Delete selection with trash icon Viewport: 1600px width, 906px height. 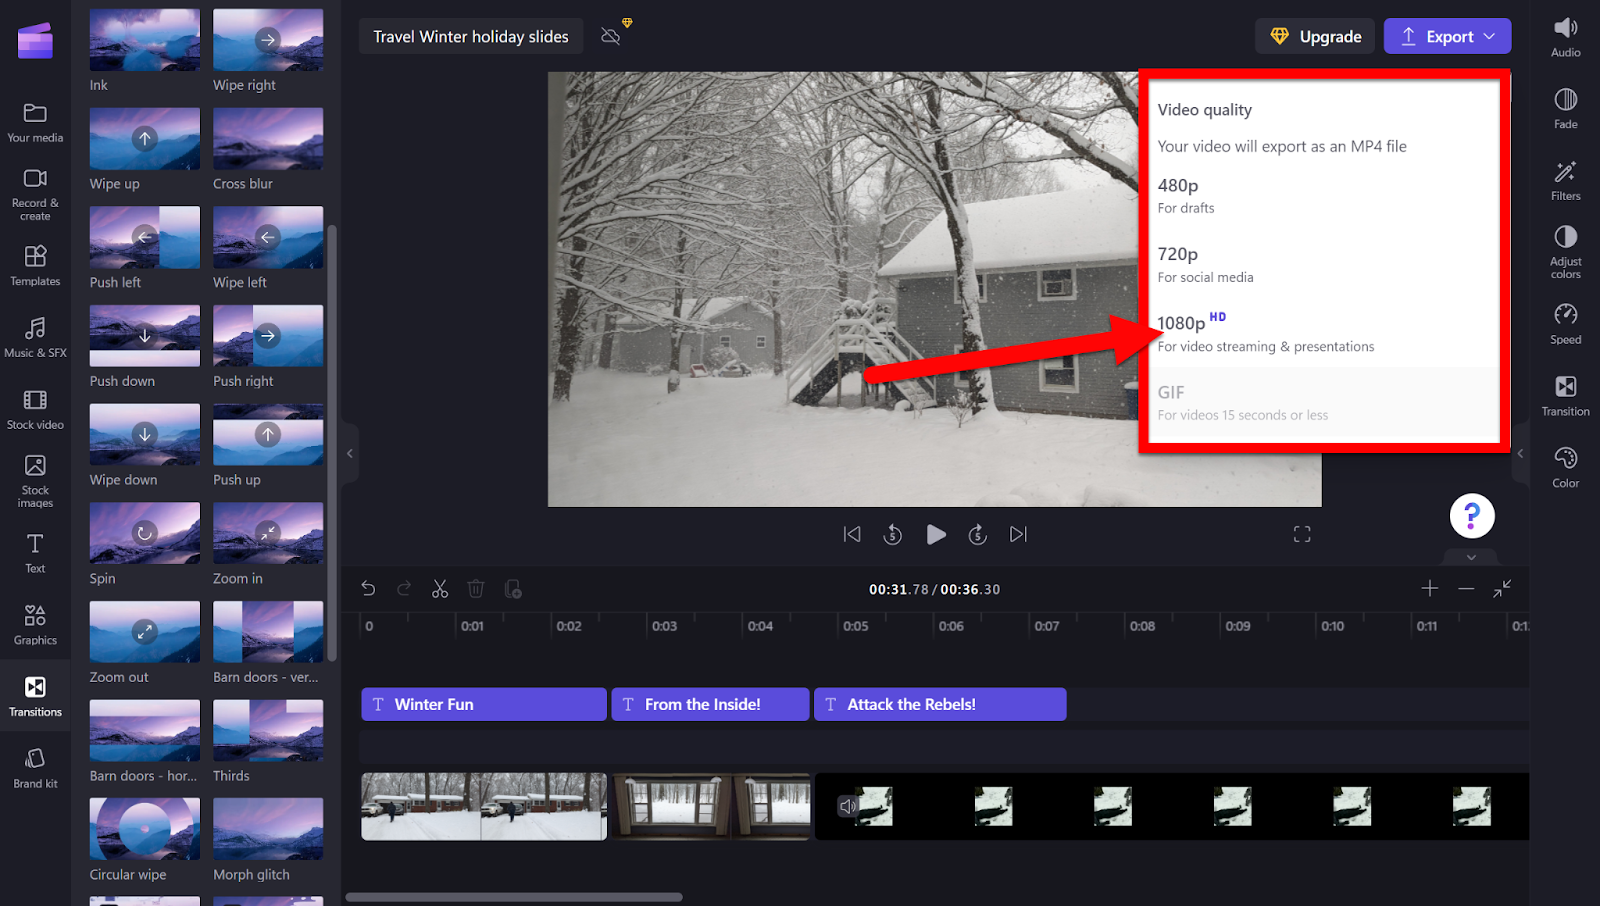pyautogui.click(x=476, y=589)
